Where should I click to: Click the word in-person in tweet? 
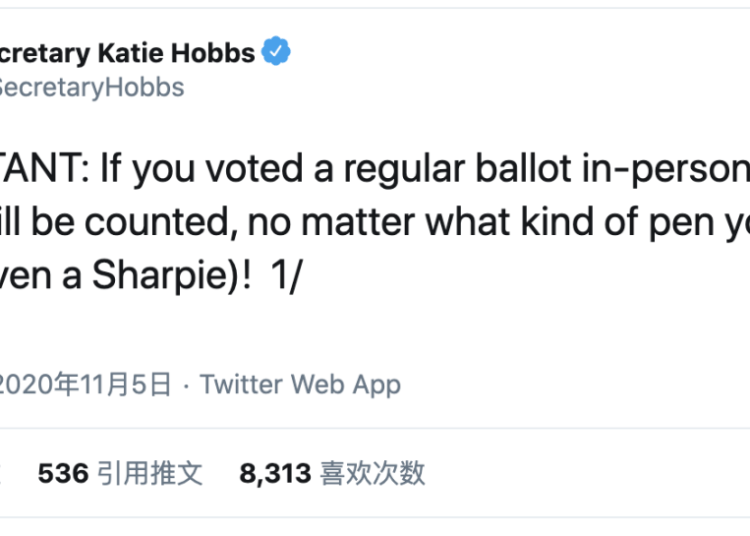pos(666,170)
